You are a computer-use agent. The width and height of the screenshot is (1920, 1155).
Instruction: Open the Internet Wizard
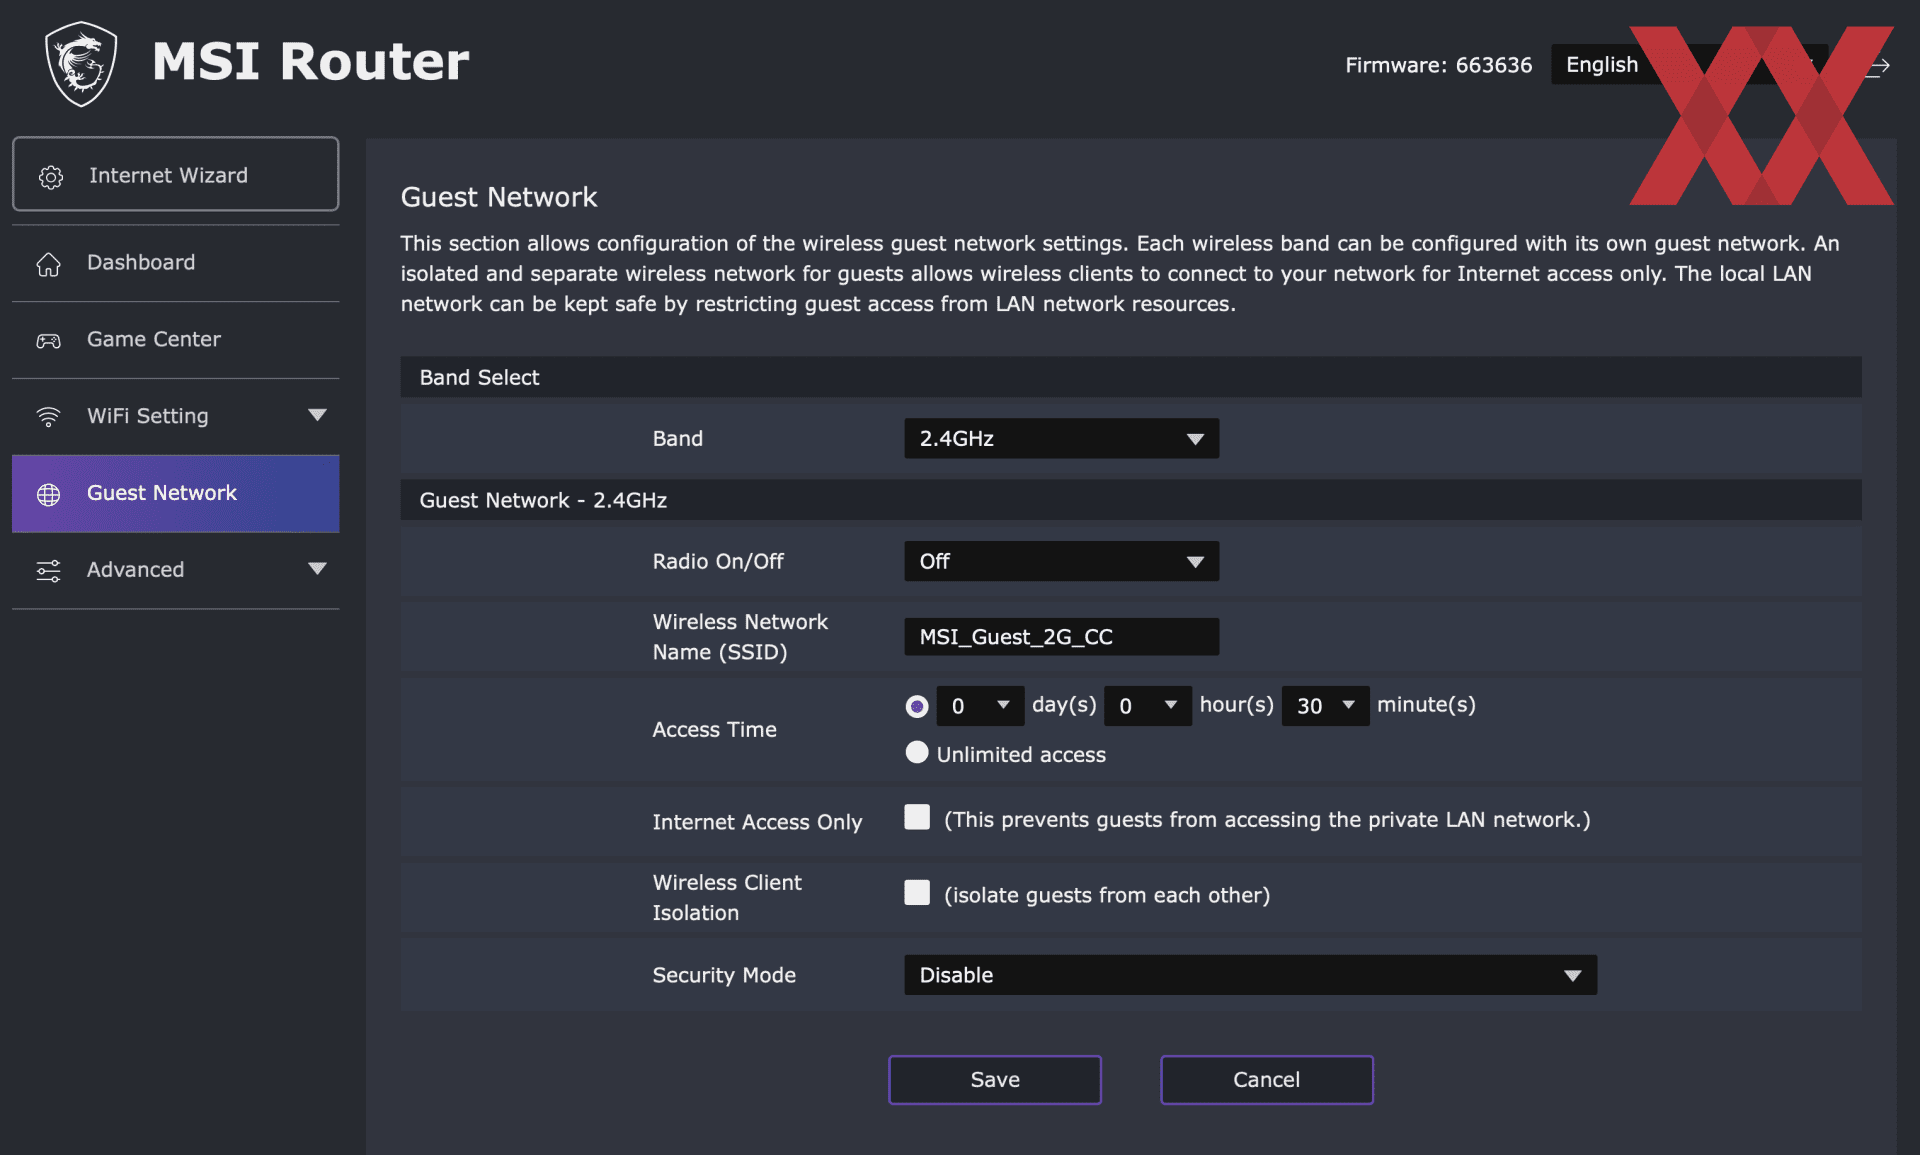tap(176, 174)
